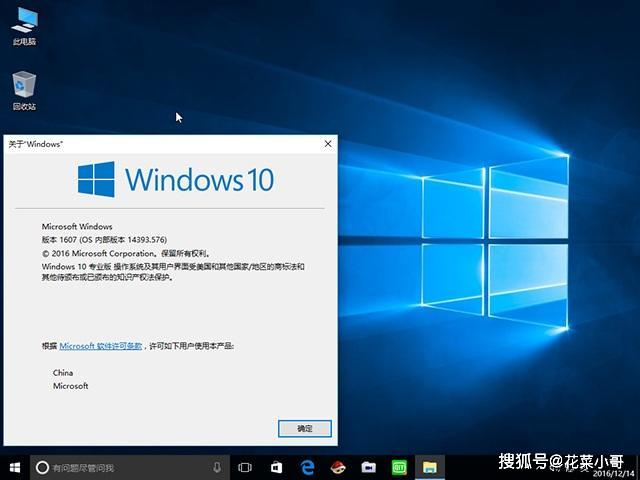Image resolution: width=640 pixels, height=480 pixels.
Task: Select the Recycle Bin (回收站) desktop icon
Action: pyautogui.click(x=24, y=88)
